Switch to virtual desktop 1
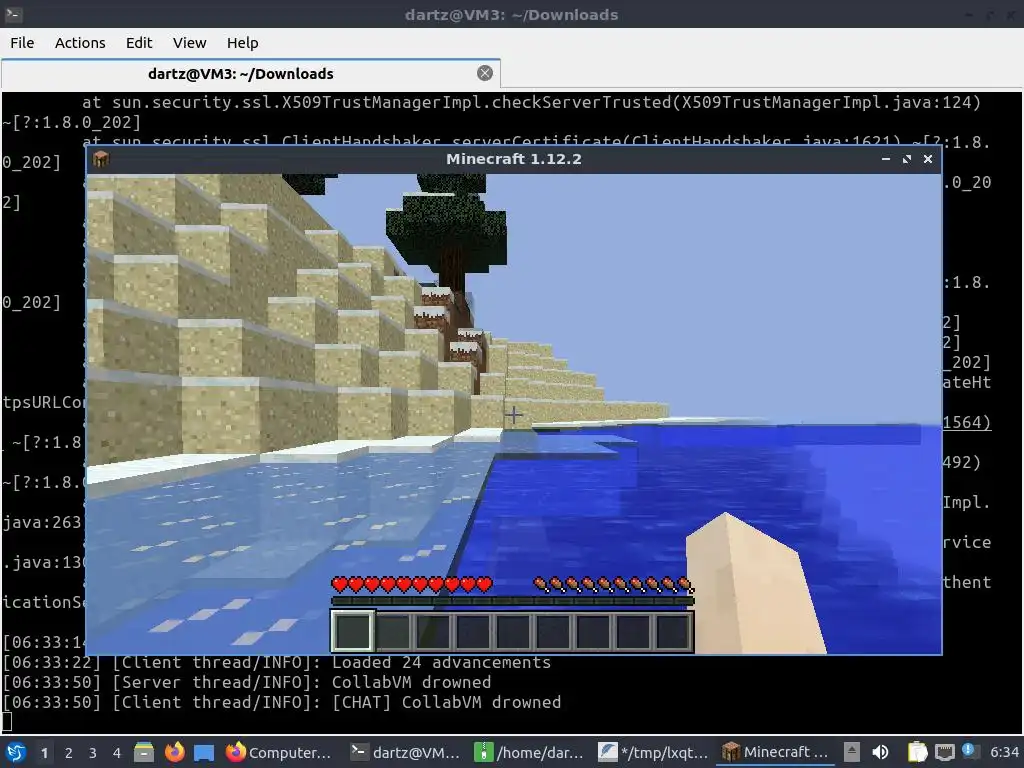The height and width of the screenshot is (768, 1024). pyautogui.click(x=44, y=752)
